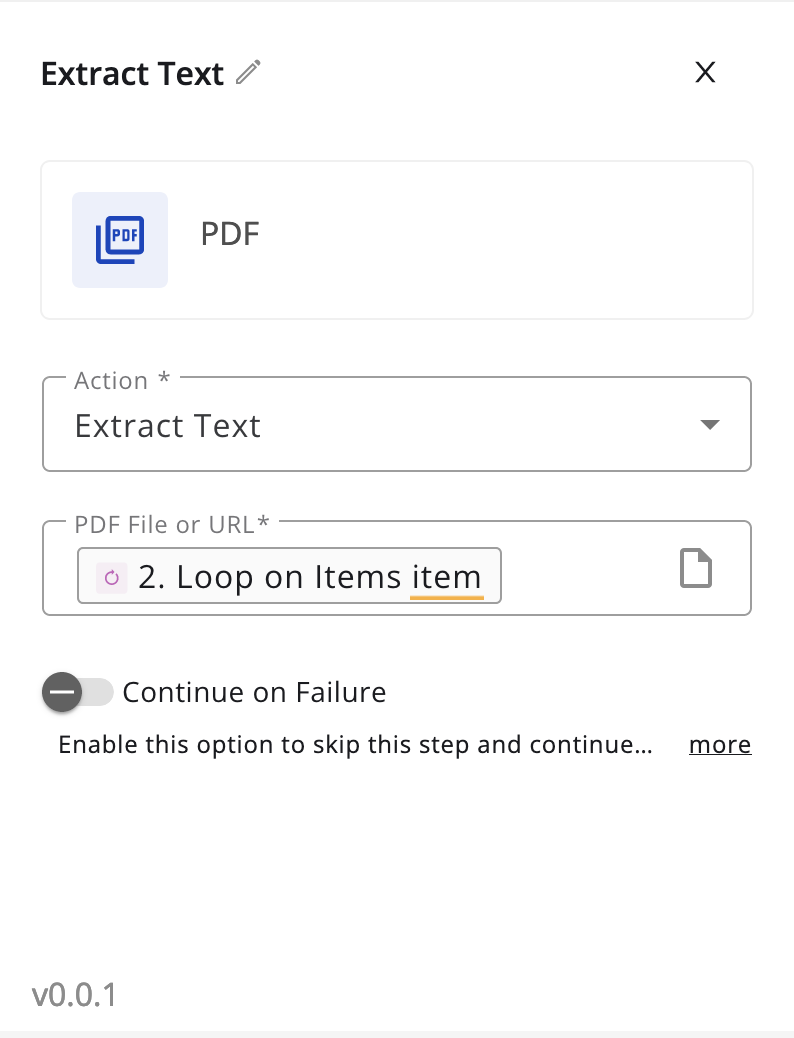Click the PDF File or URL label

point(172,524)
